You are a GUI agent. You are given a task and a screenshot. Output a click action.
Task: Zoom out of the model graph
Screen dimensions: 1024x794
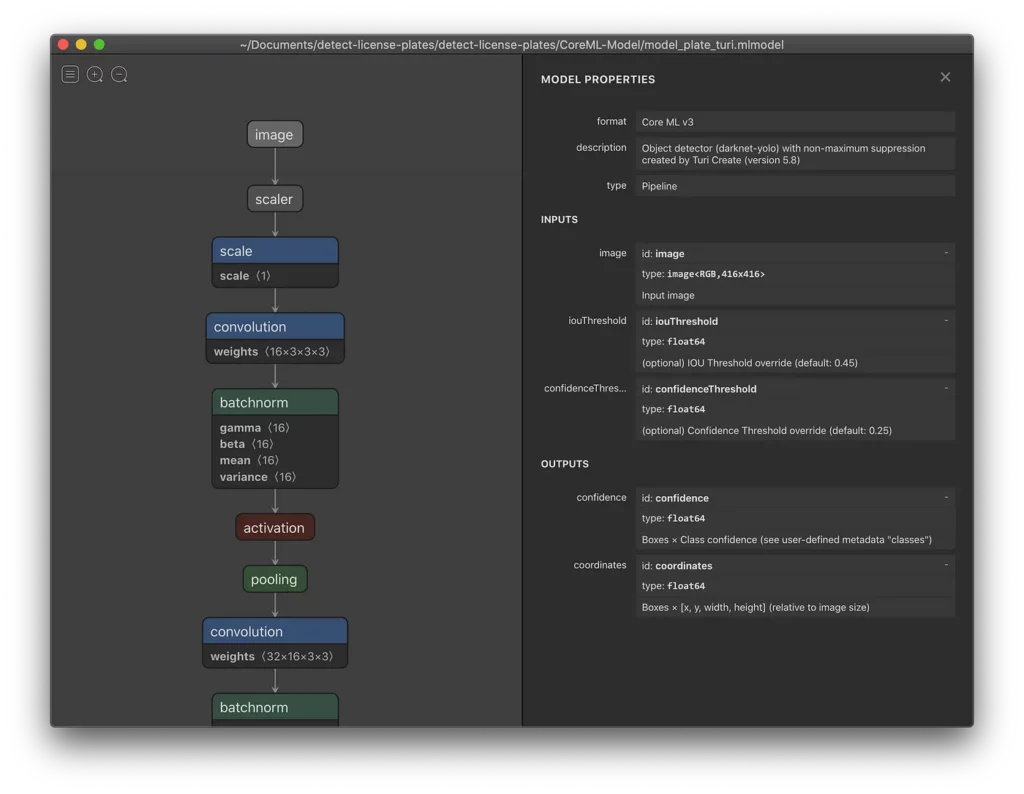pos(119,74)
